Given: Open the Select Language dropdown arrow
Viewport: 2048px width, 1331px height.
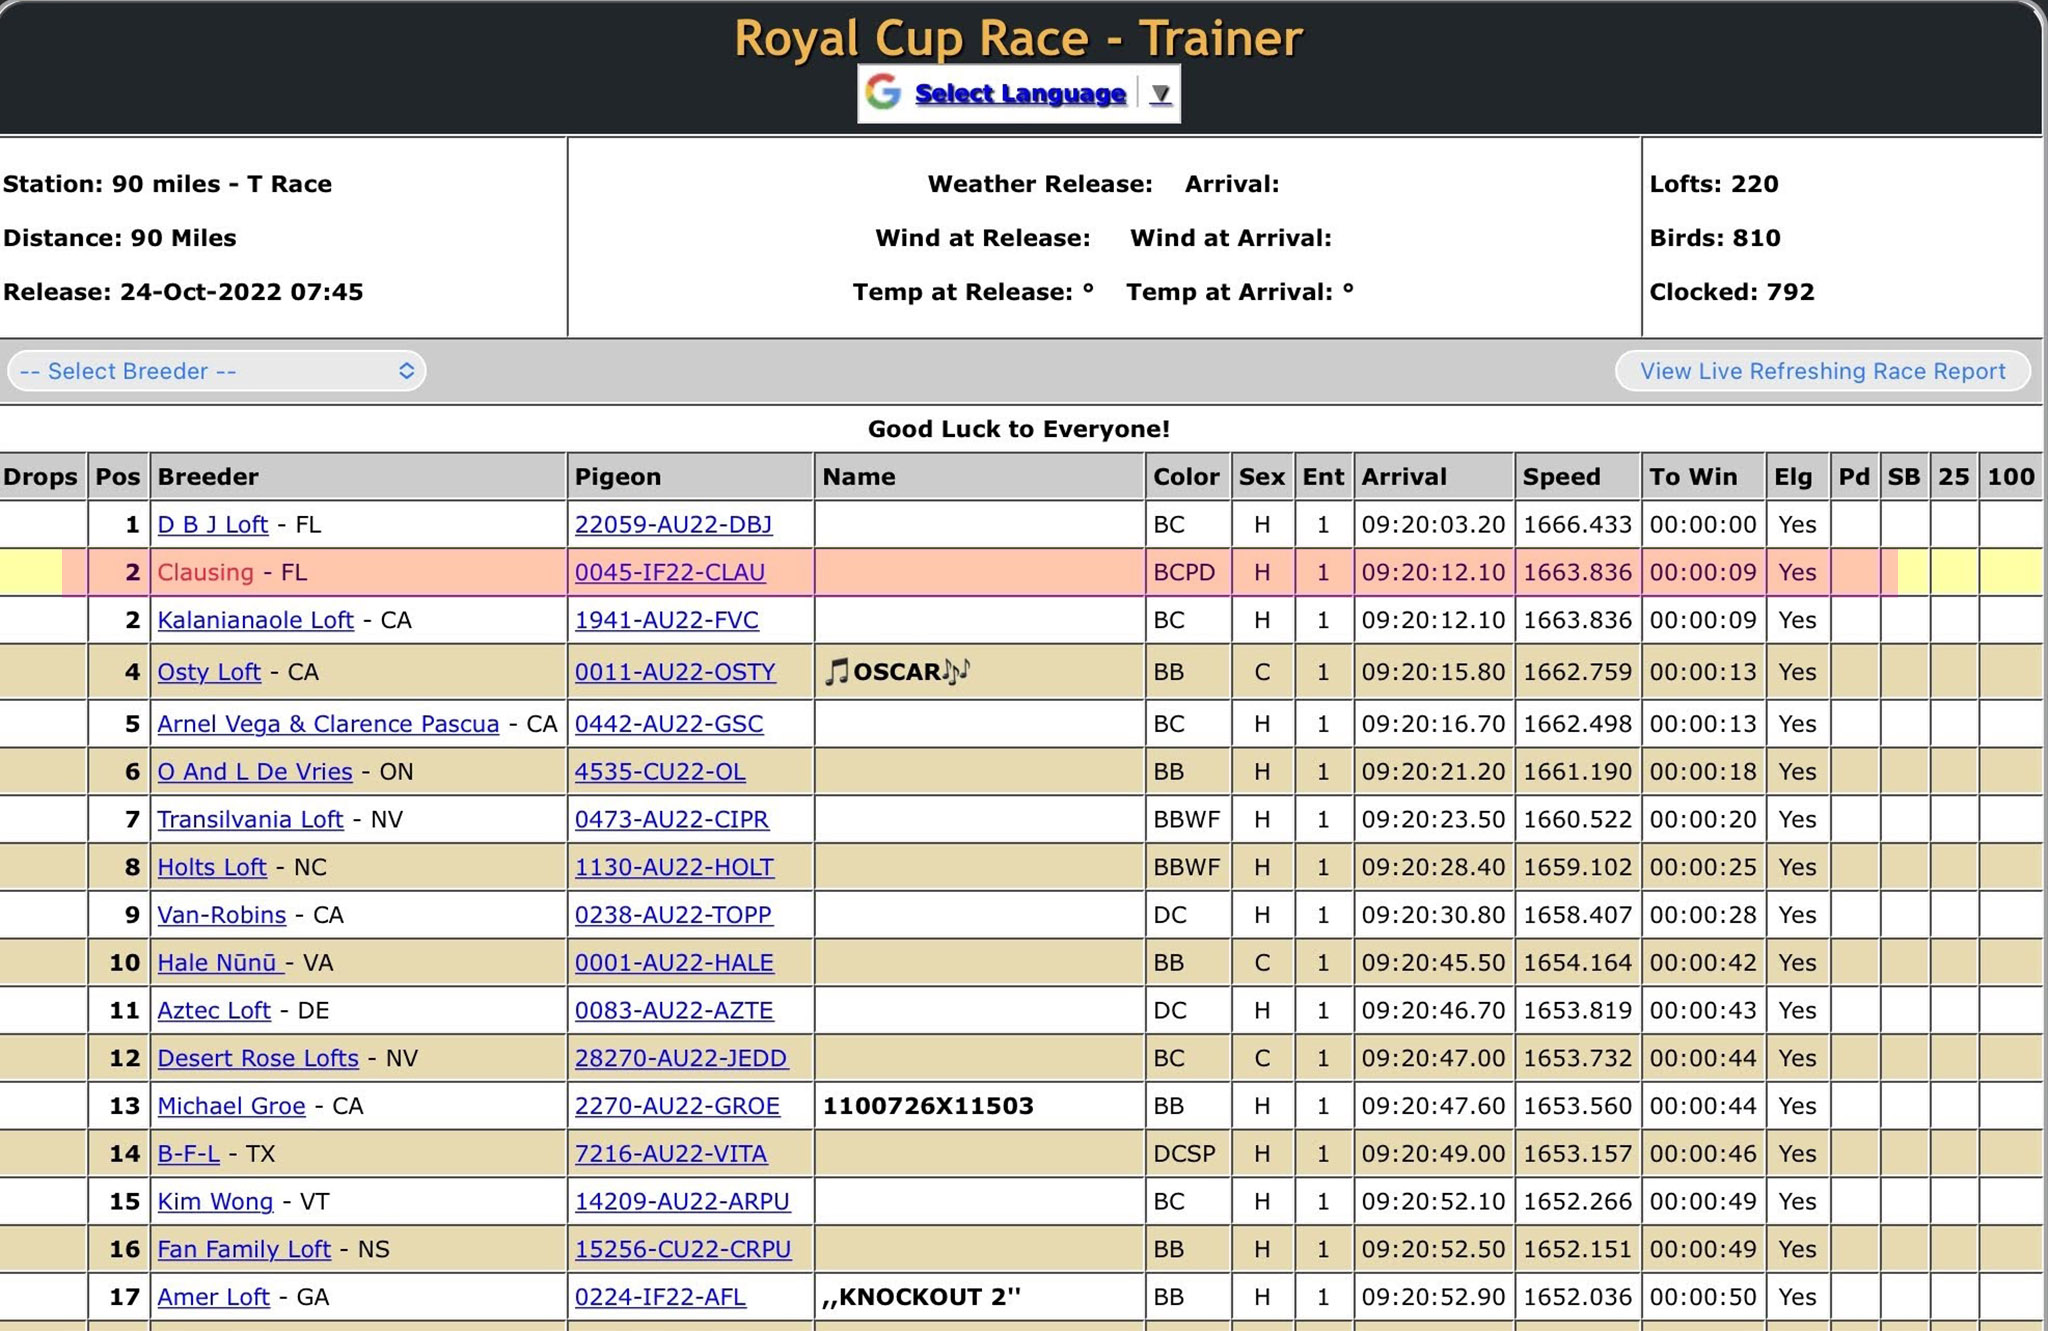Looking at the screenshot, I should coord(1160,94).
